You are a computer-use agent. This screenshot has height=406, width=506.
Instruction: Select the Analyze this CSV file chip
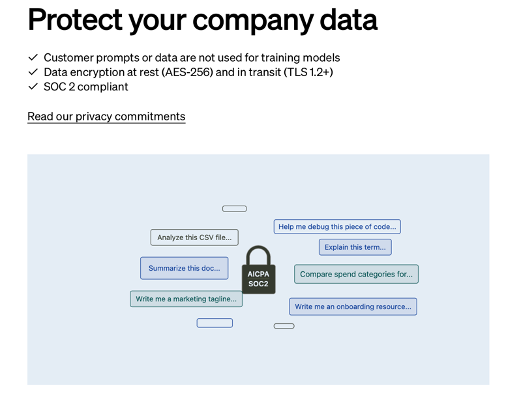coord(194,237)
